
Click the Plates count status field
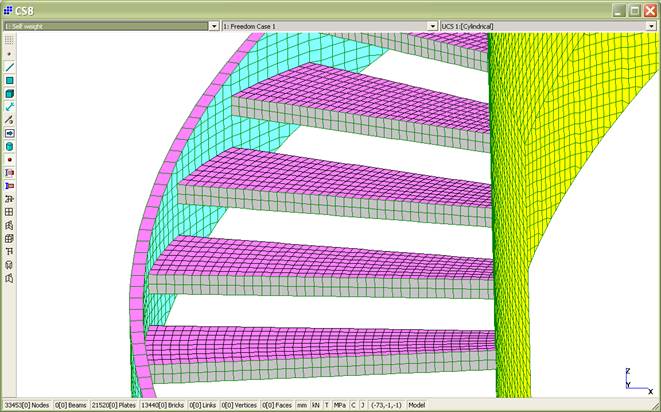coord(113,405)
